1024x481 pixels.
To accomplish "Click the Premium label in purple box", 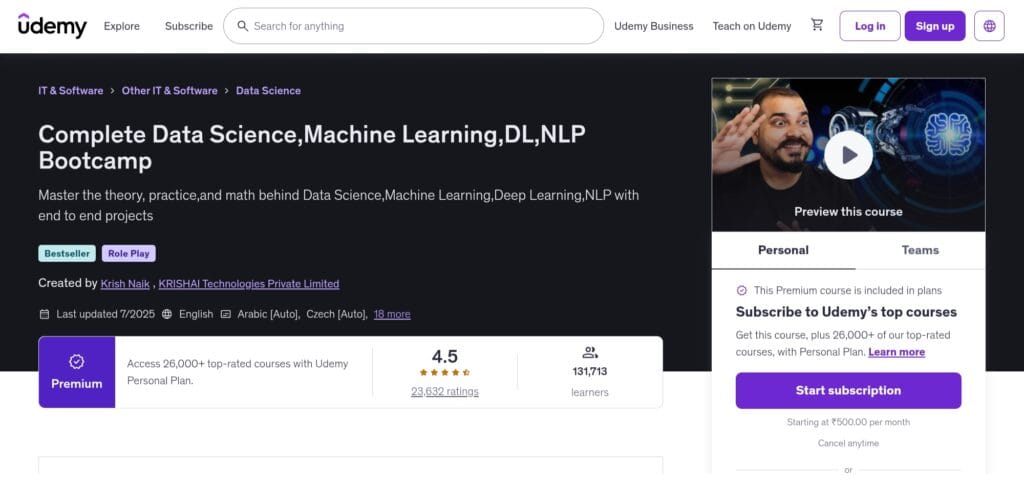I will click(x=76, y=384).
